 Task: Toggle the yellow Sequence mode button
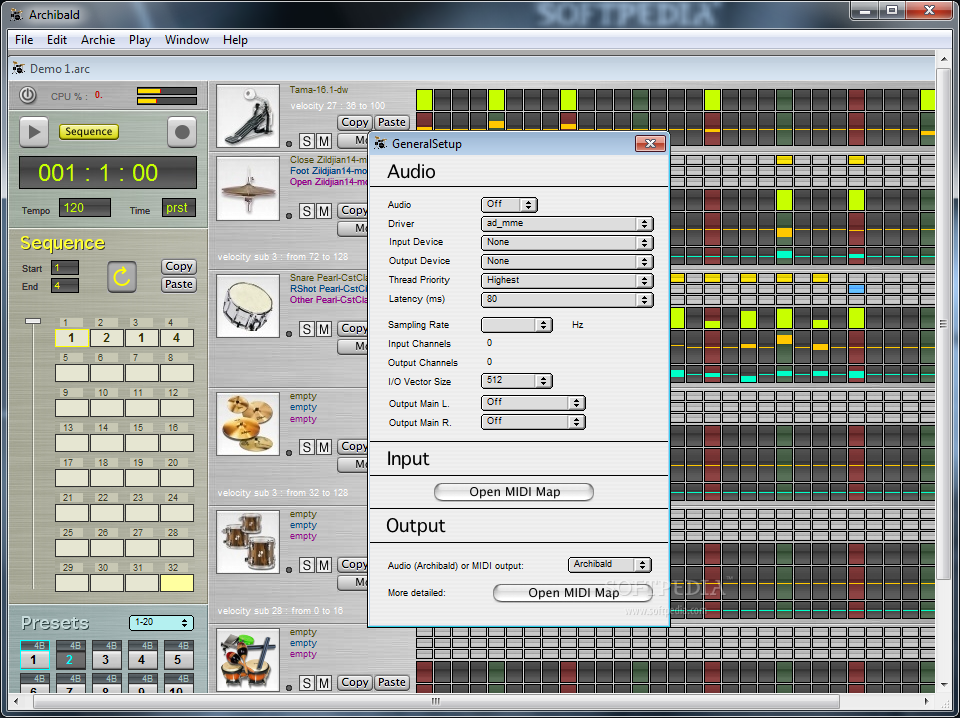click(89, 132)
